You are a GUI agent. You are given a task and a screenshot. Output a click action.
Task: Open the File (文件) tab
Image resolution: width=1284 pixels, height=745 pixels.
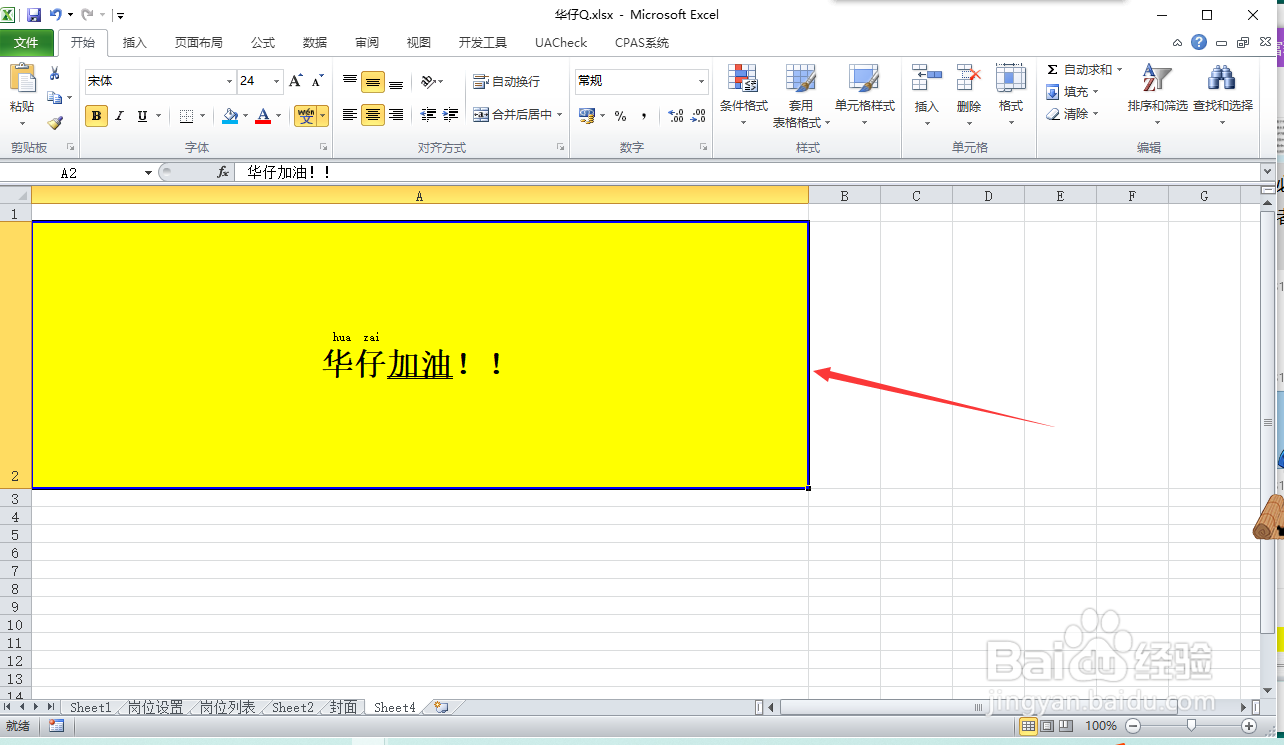[x=26, y=43]
